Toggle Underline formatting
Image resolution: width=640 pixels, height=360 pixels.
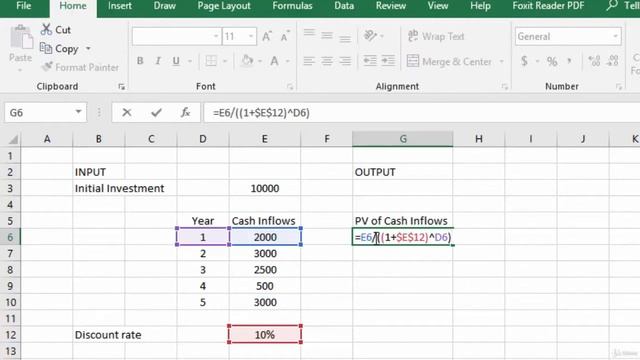pos(176,61)
